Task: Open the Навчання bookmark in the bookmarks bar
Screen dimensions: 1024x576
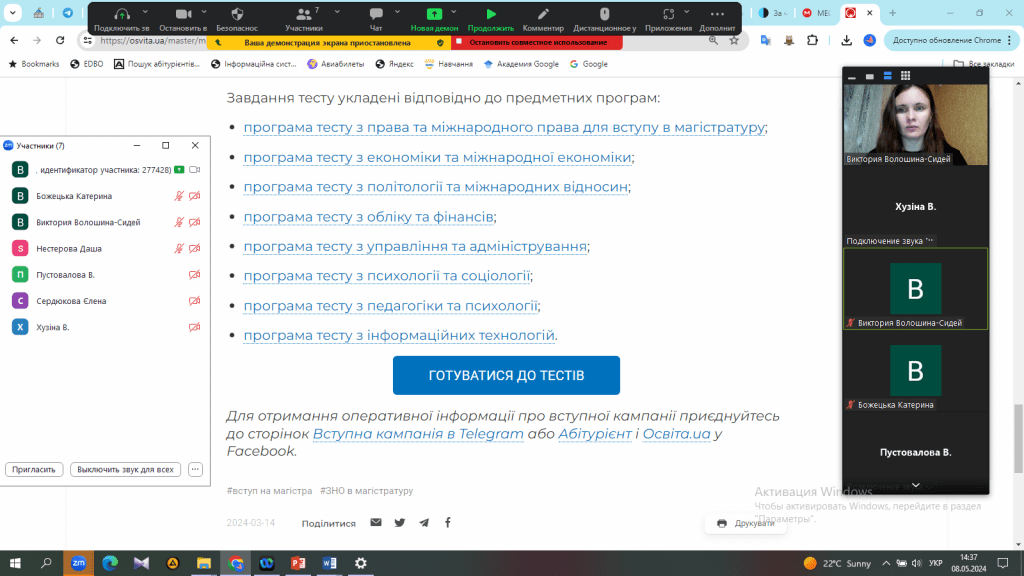Action: [x=451, y=64]
